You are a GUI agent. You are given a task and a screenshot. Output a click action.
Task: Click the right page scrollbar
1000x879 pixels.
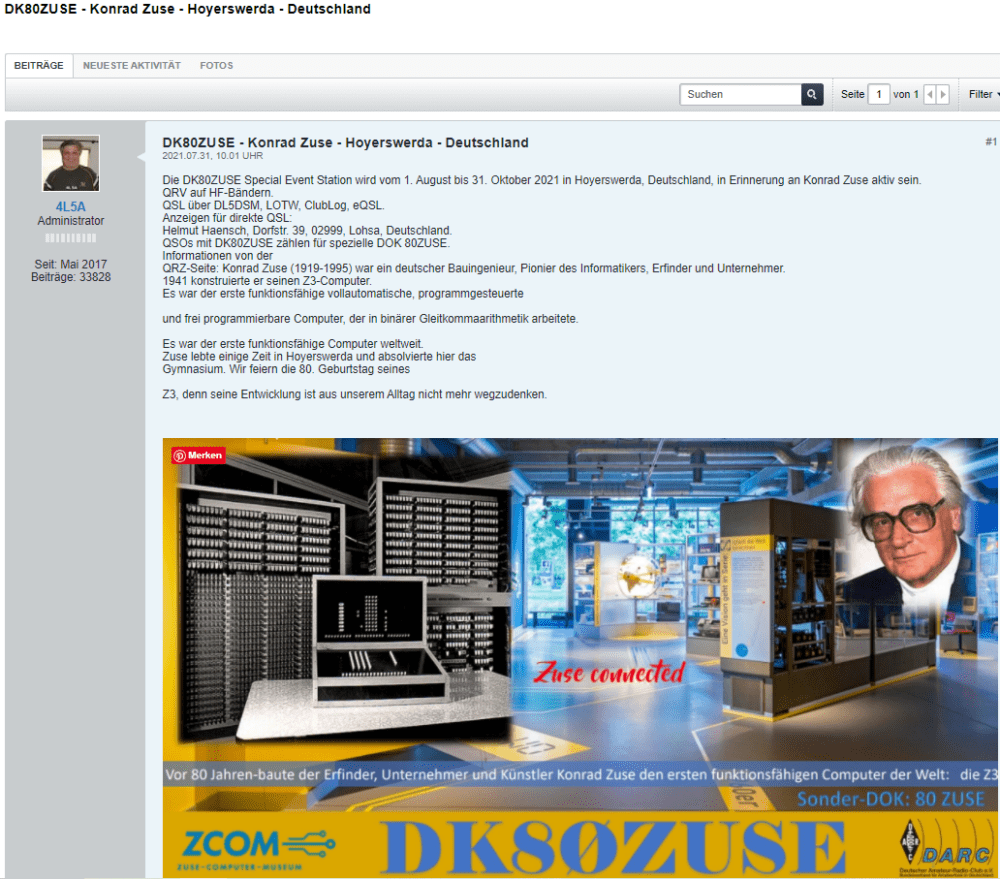tap(995, 440)
